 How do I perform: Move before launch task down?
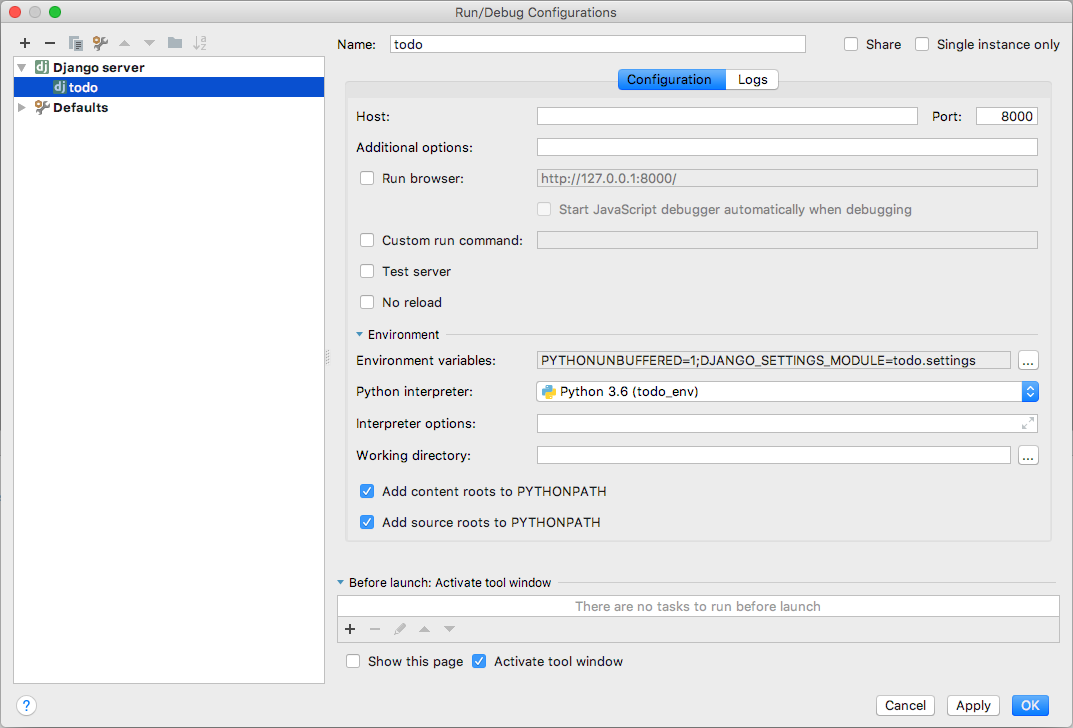449,629
